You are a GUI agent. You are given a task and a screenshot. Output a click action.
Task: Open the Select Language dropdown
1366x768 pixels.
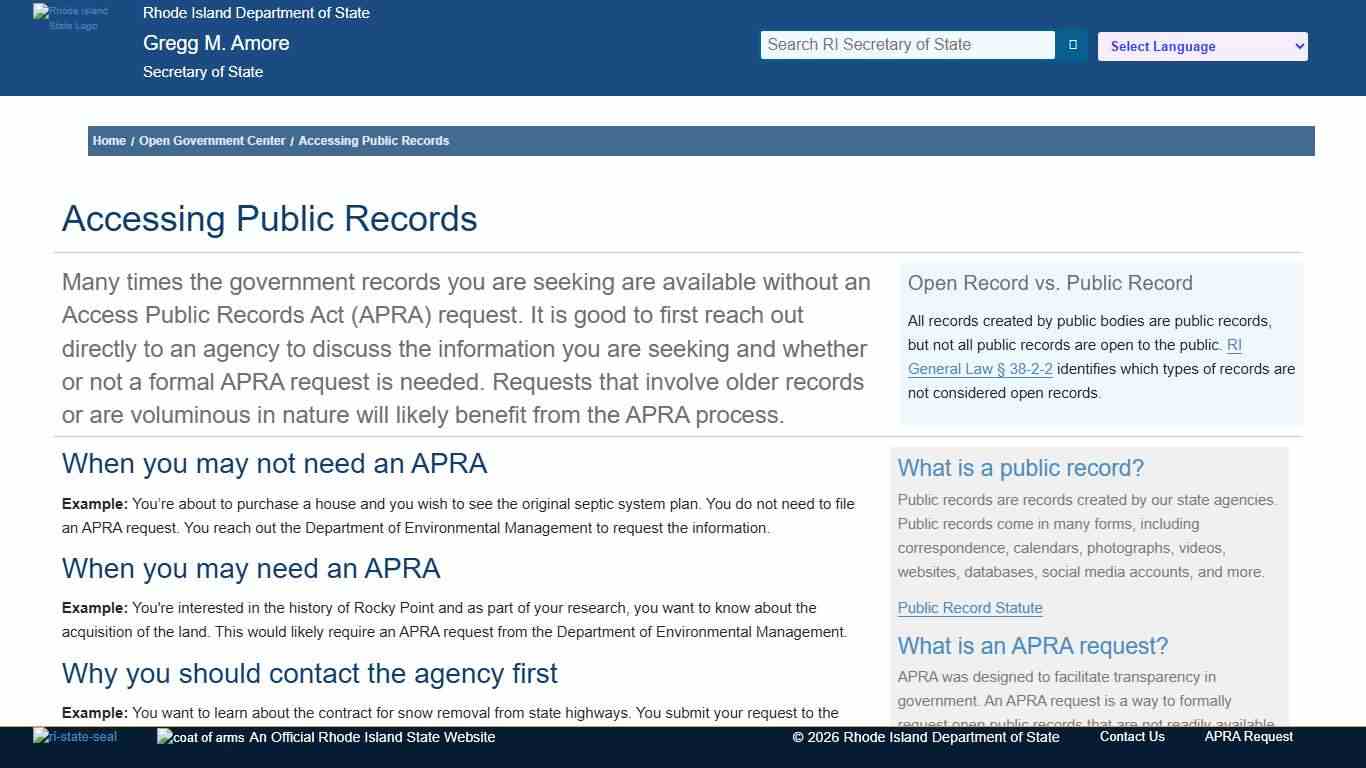click(x=1202, y=46)
